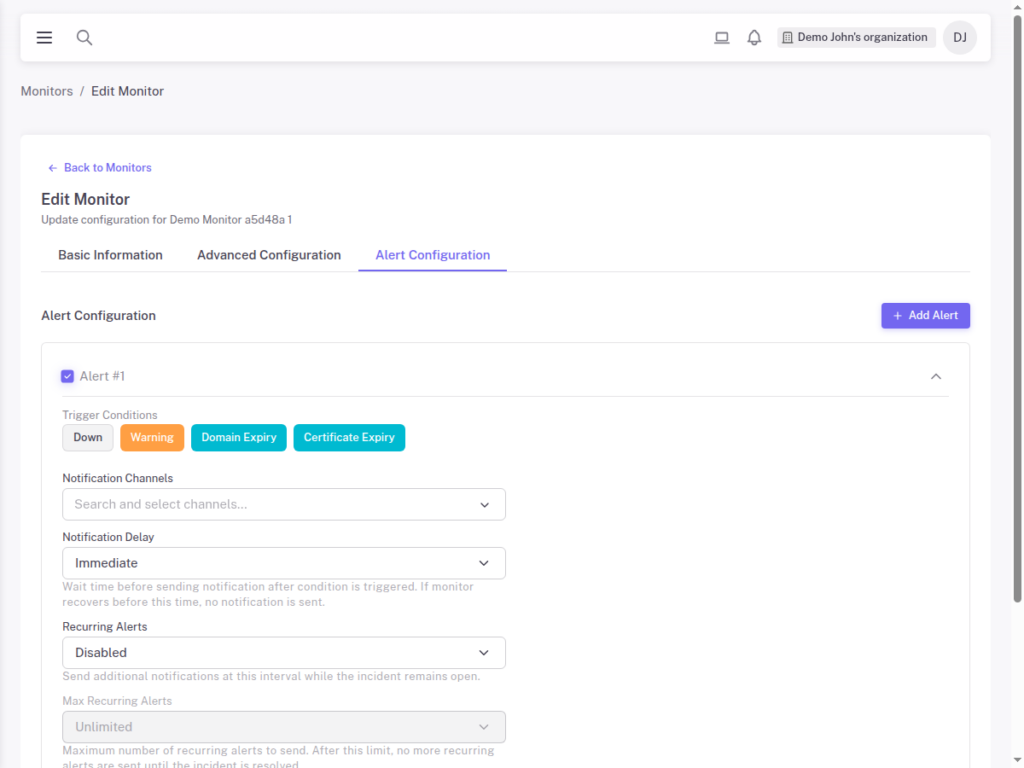This screenshot has height=768, width=1024.
Task: Click the search magnifier icon
Action: pos(85,38)
